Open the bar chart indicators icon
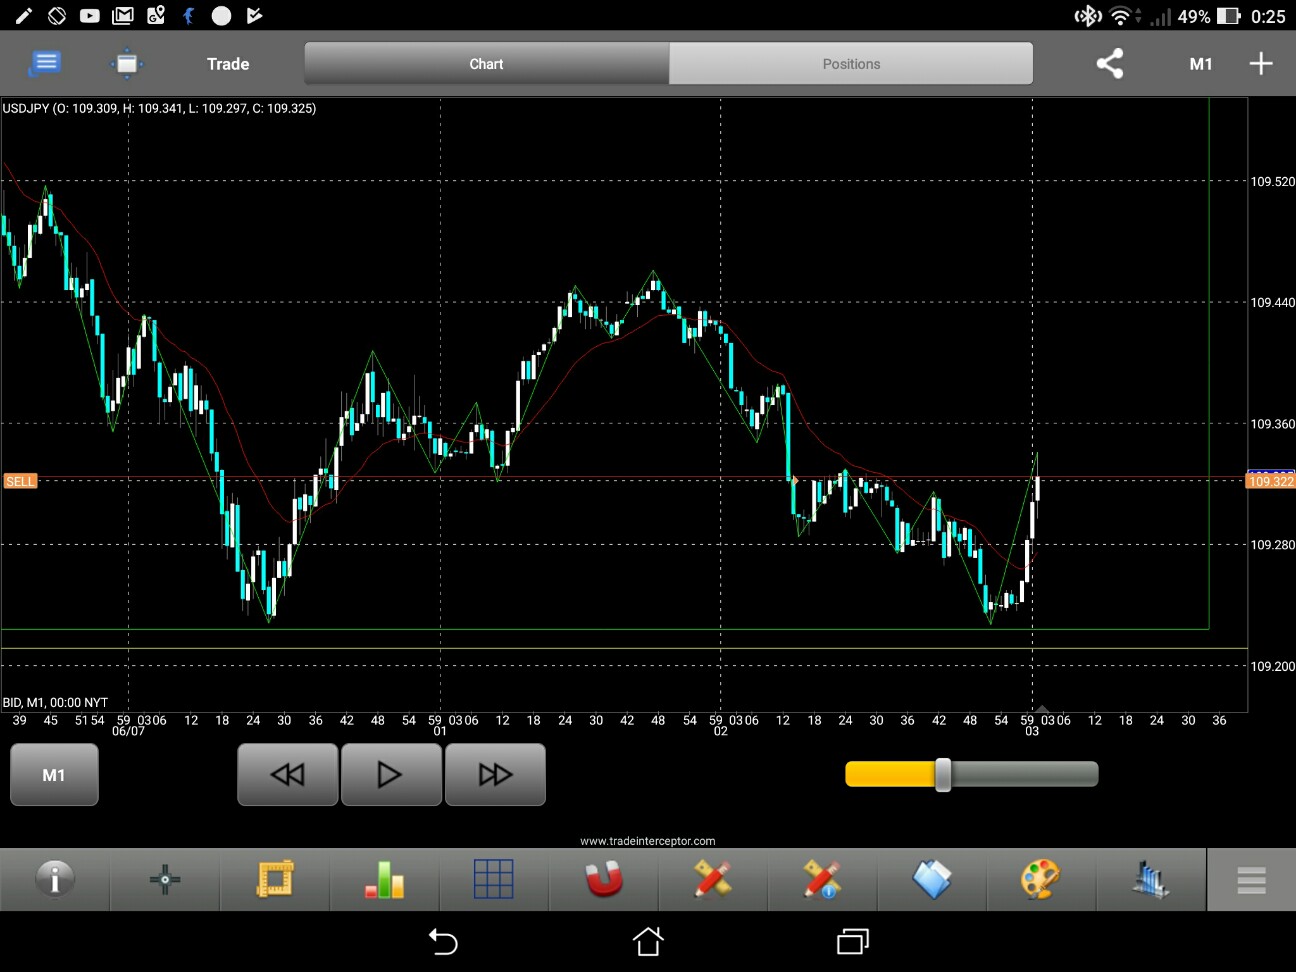Viewport: 1296px width, 972px height. coord(385,879)
